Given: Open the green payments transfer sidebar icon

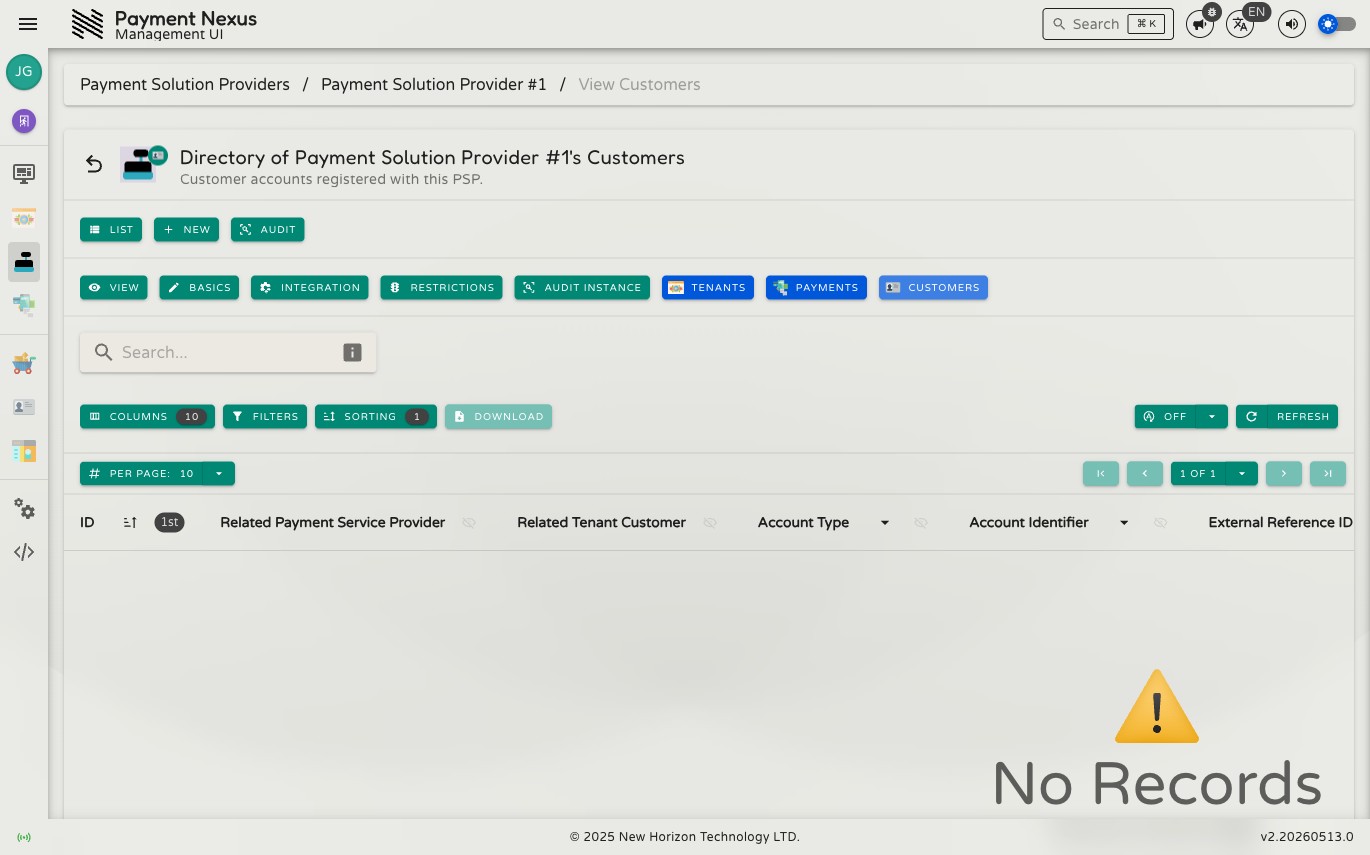Looking at the screenshot, I should (x=24, y=306).
